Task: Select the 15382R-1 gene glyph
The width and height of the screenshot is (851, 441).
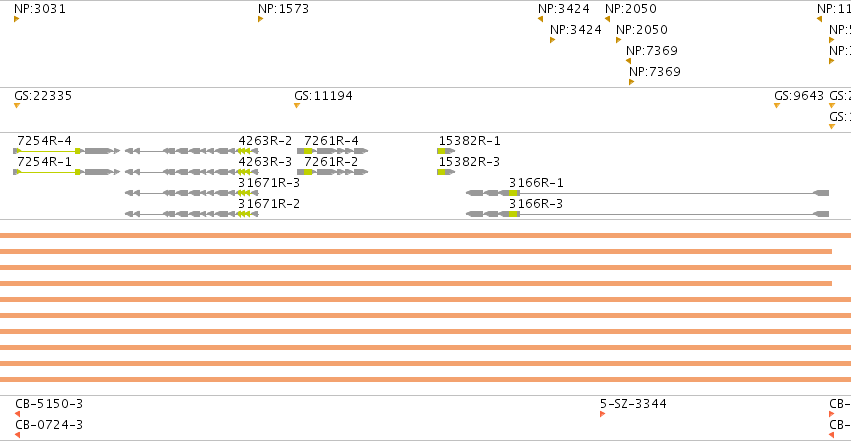Action: [x=446, y=151]
